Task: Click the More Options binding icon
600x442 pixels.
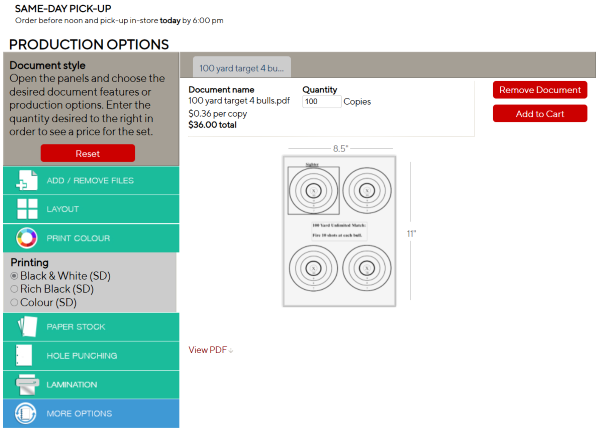Action: pos(26,413)
